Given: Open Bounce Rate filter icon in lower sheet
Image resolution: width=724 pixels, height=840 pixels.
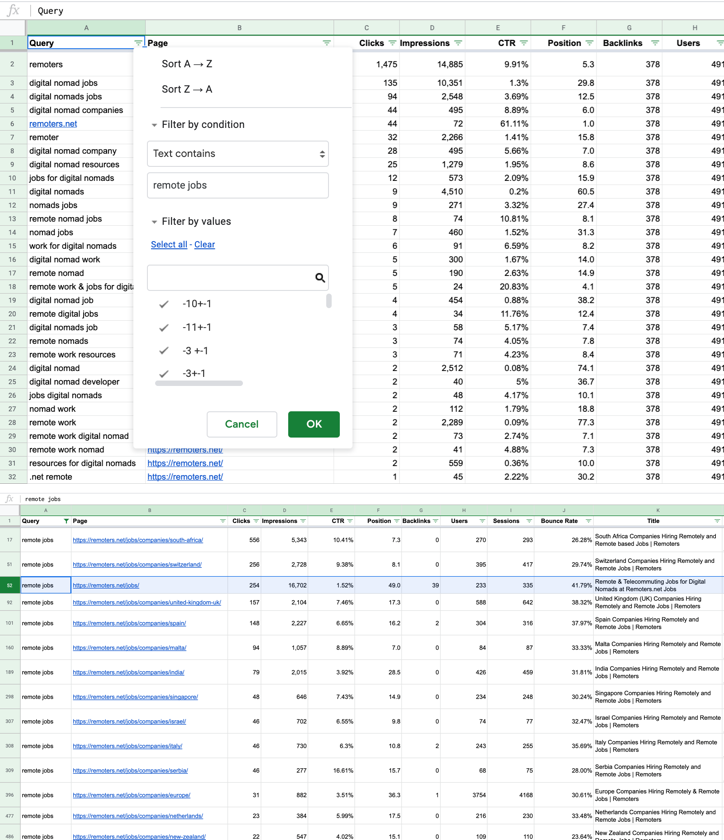Looking at the screenshot, I should pyautogui.click(x=588, y=521).
